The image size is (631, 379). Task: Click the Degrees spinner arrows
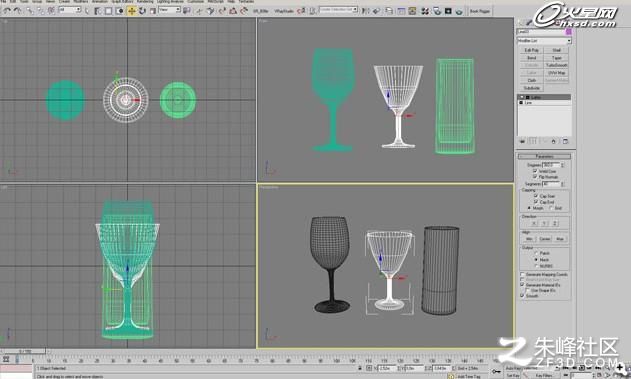click(563, 165)
